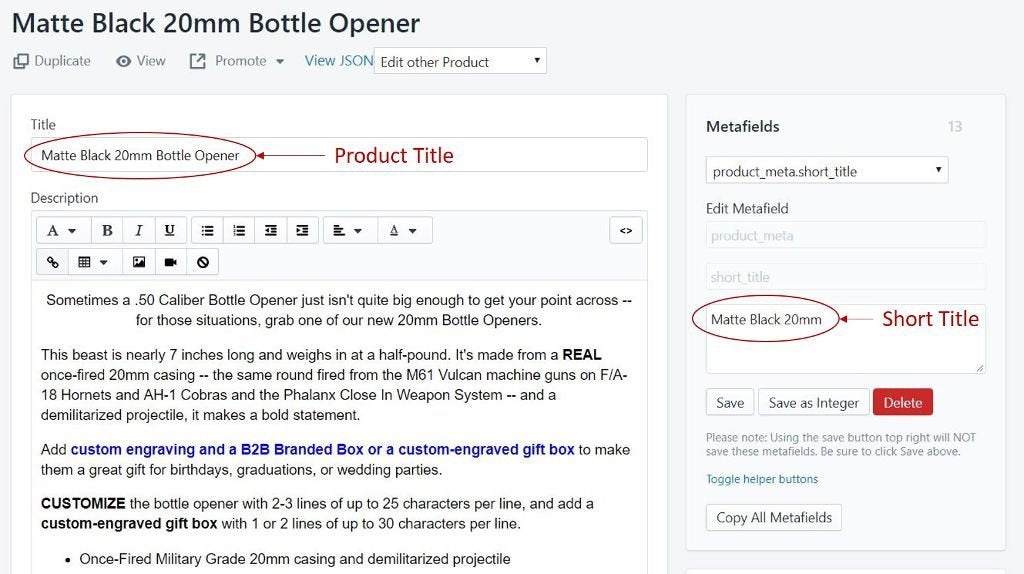Click the Save as Integer button
The width and height of the screenshot is (1024, 574).
point(813,402)
